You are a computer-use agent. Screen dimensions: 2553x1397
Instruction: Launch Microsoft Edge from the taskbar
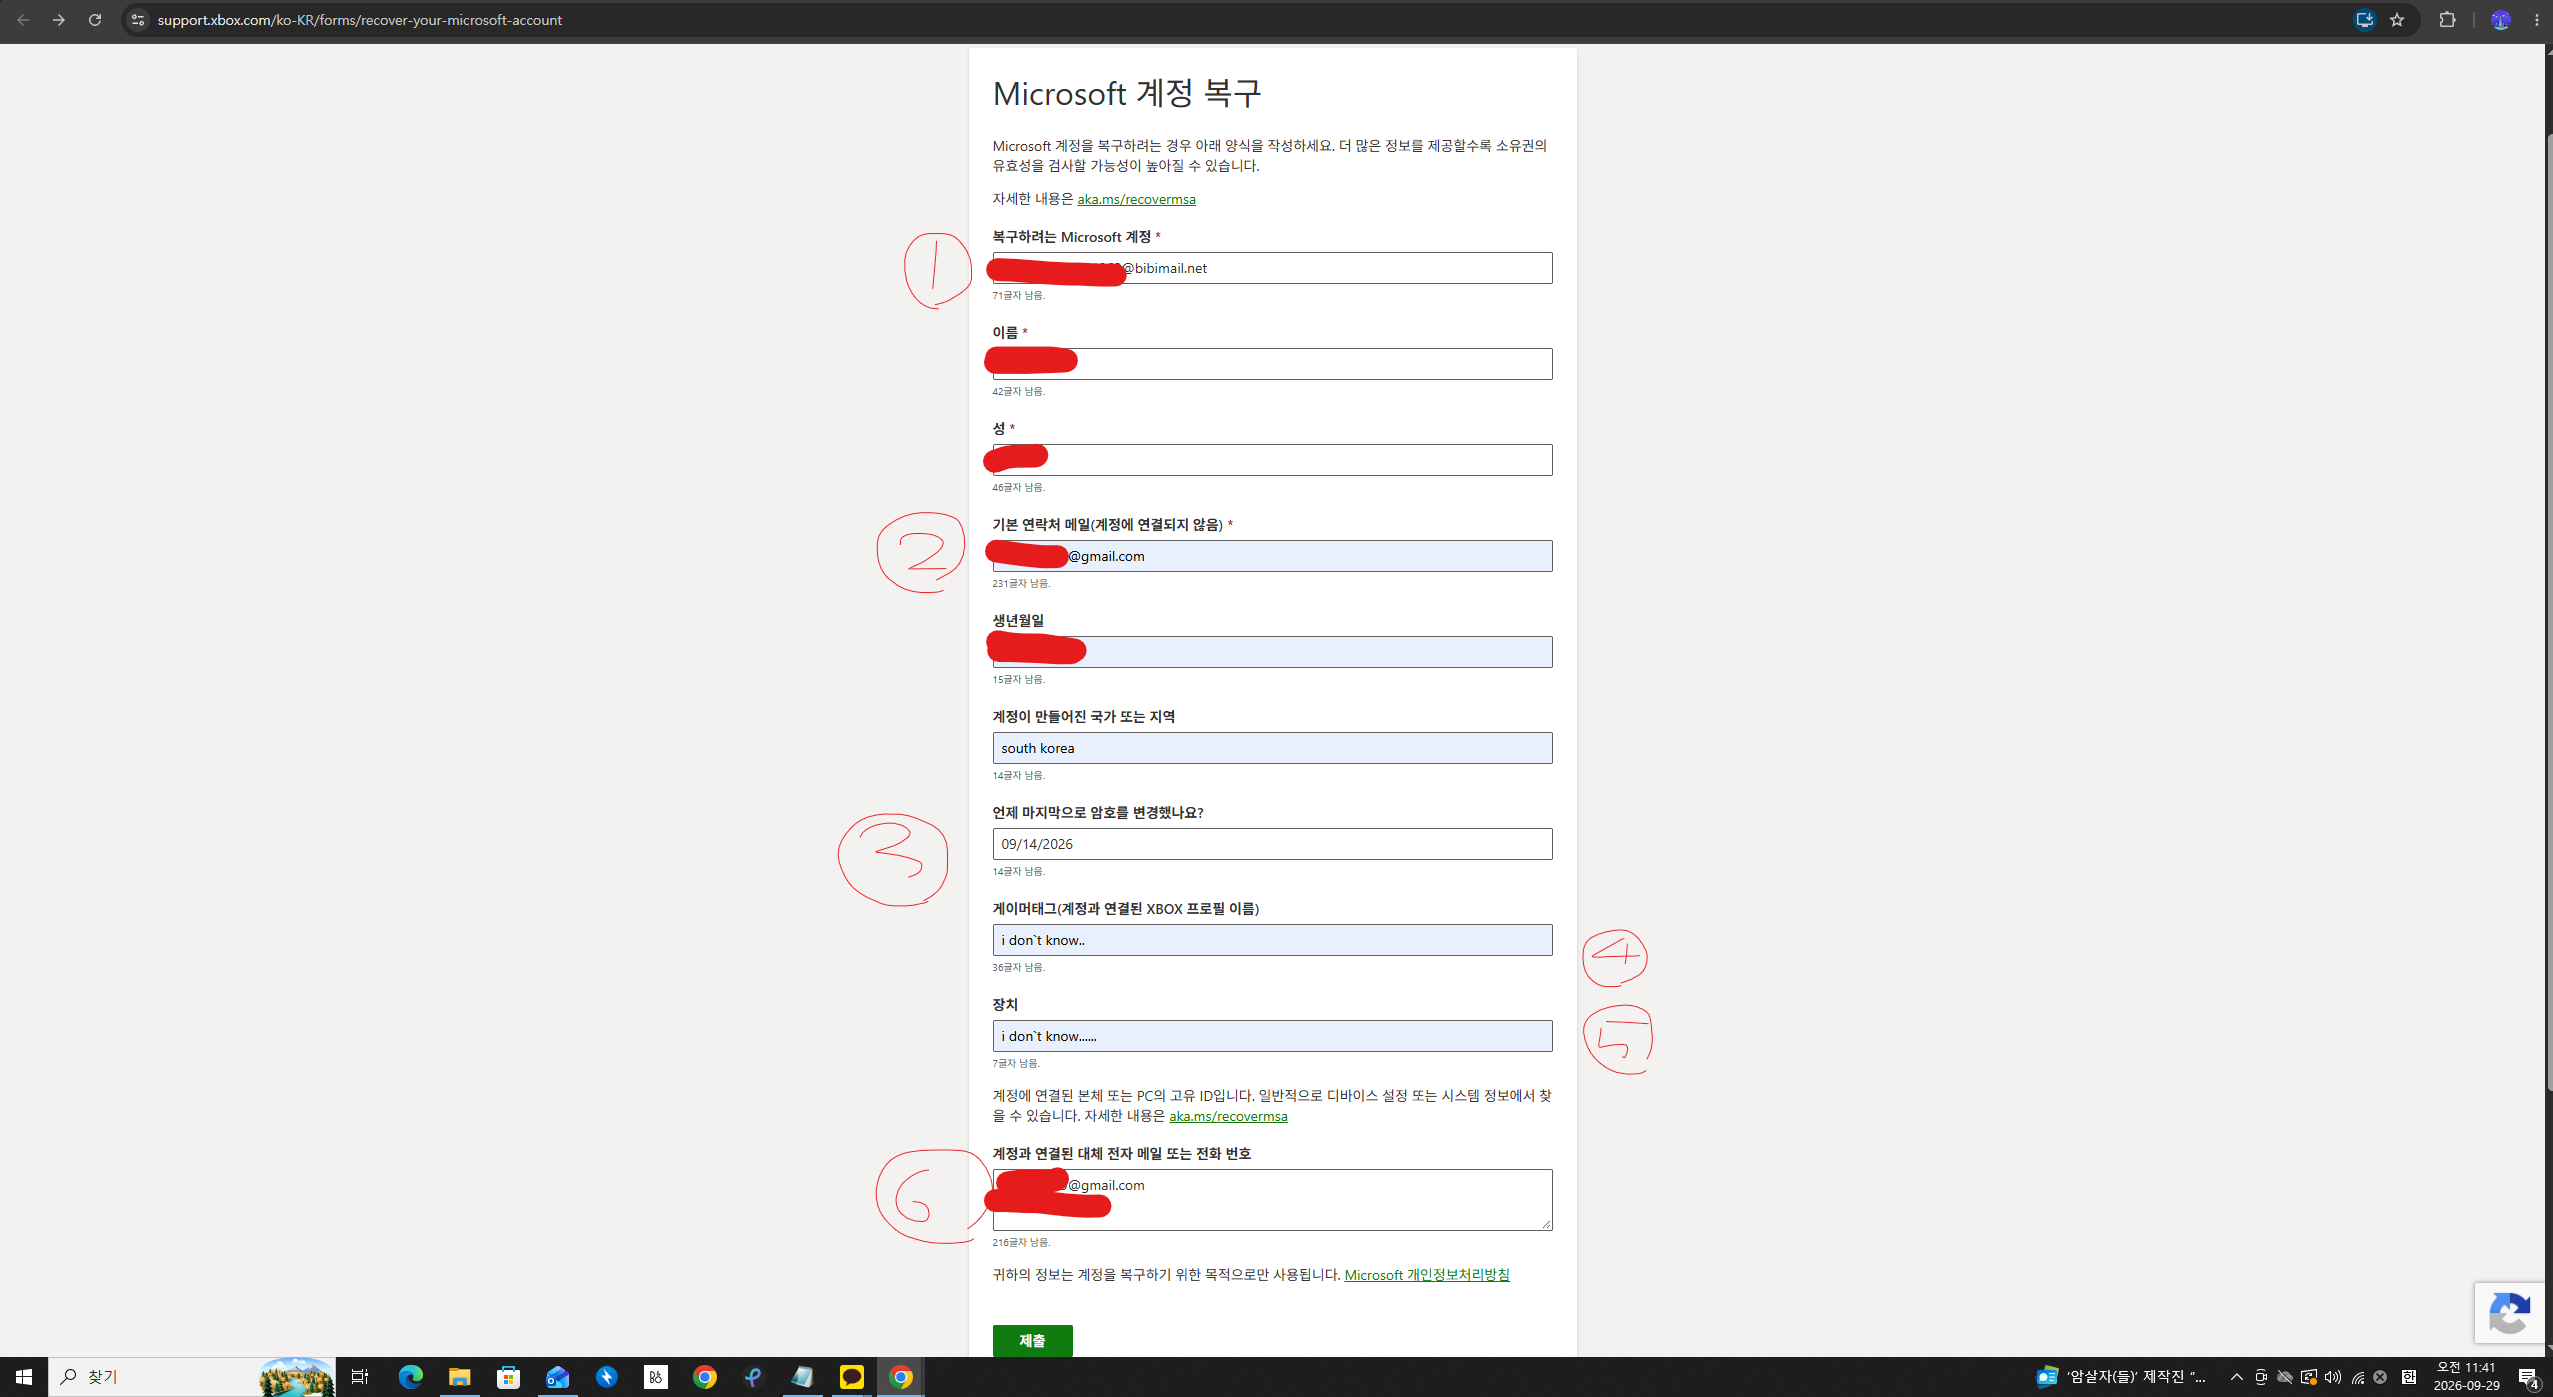(x=410, y=1377)
